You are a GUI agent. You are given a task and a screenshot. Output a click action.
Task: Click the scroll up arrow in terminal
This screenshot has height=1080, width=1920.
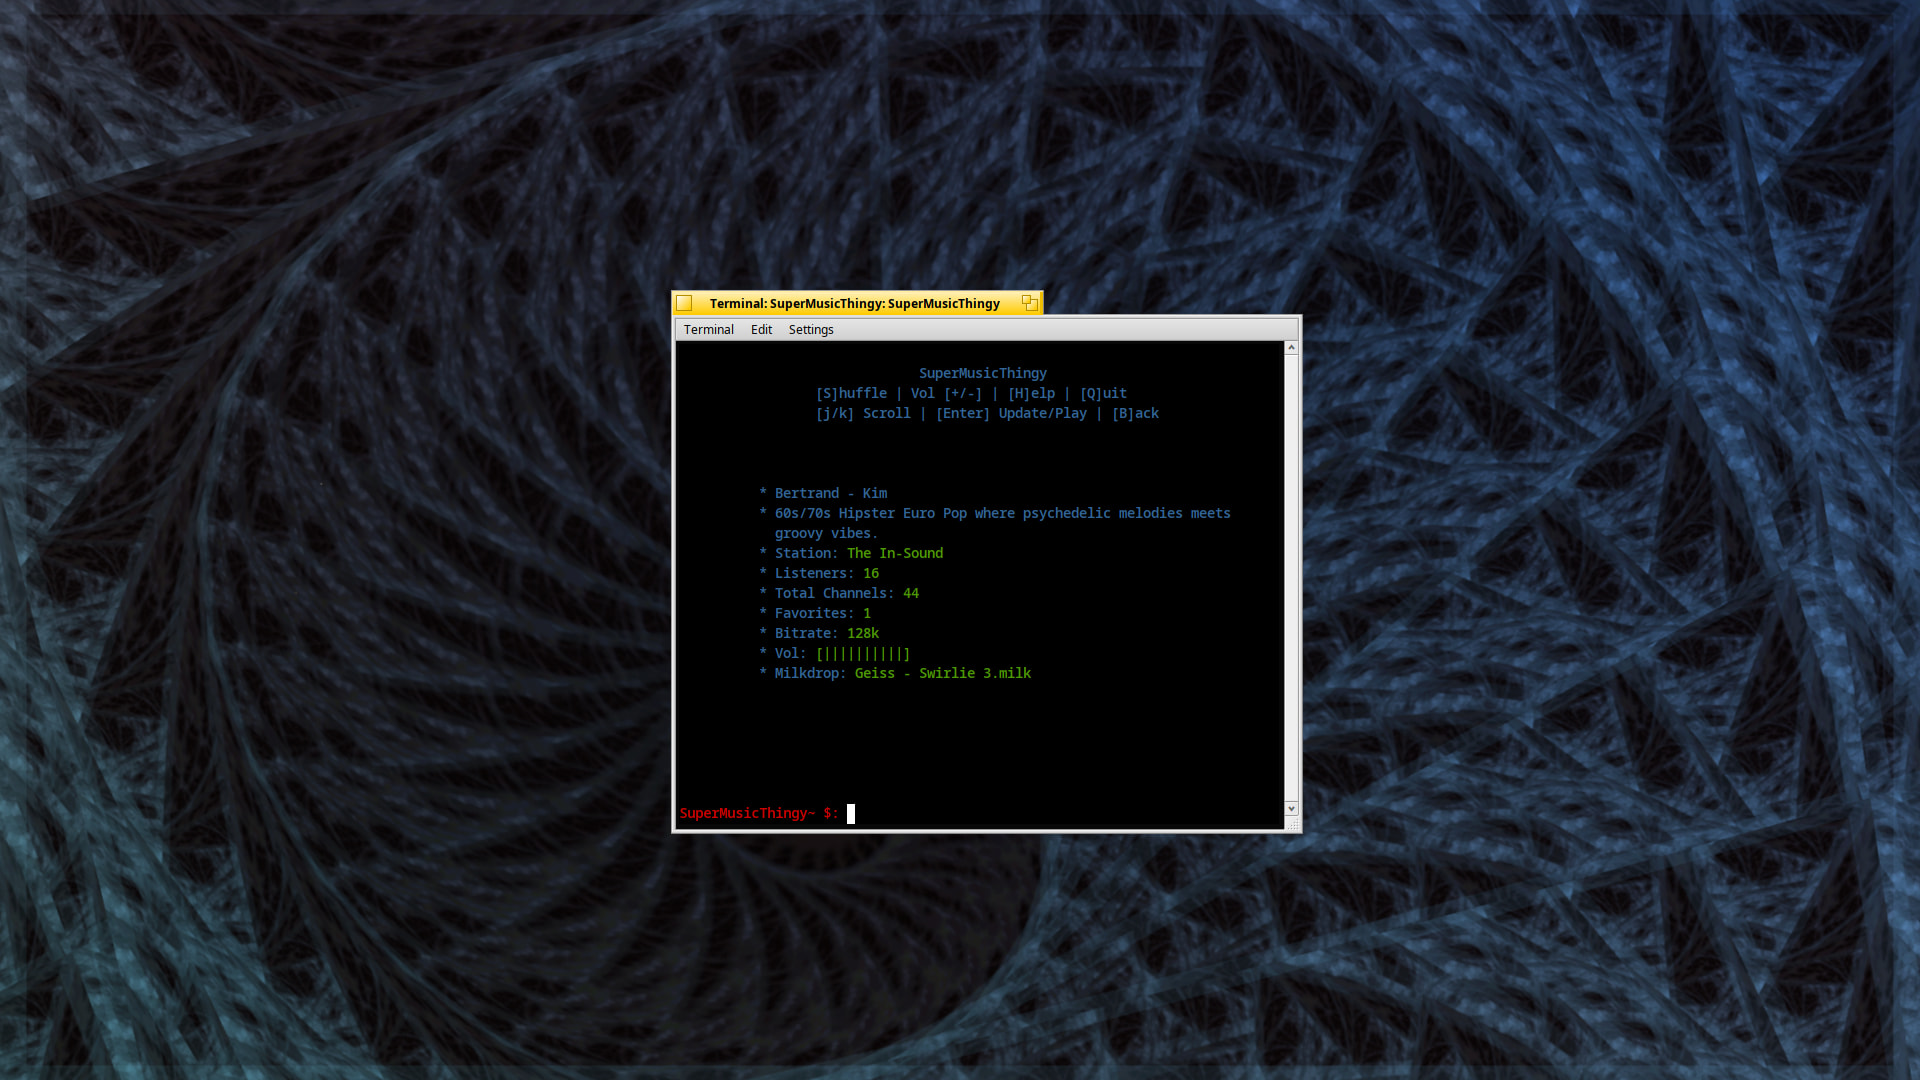click(x=1291, y=348)
